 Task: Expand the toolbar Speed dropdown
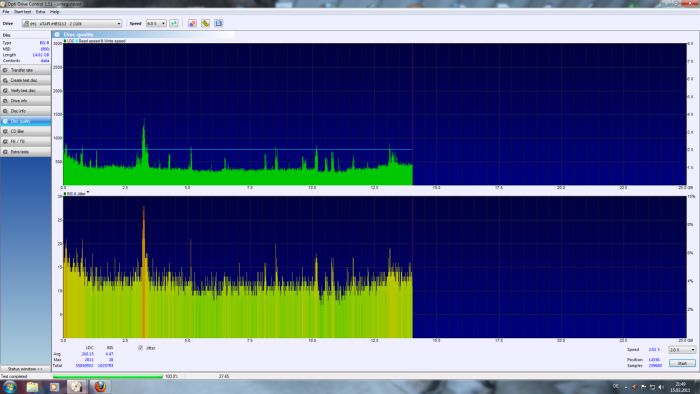[156, 23]
